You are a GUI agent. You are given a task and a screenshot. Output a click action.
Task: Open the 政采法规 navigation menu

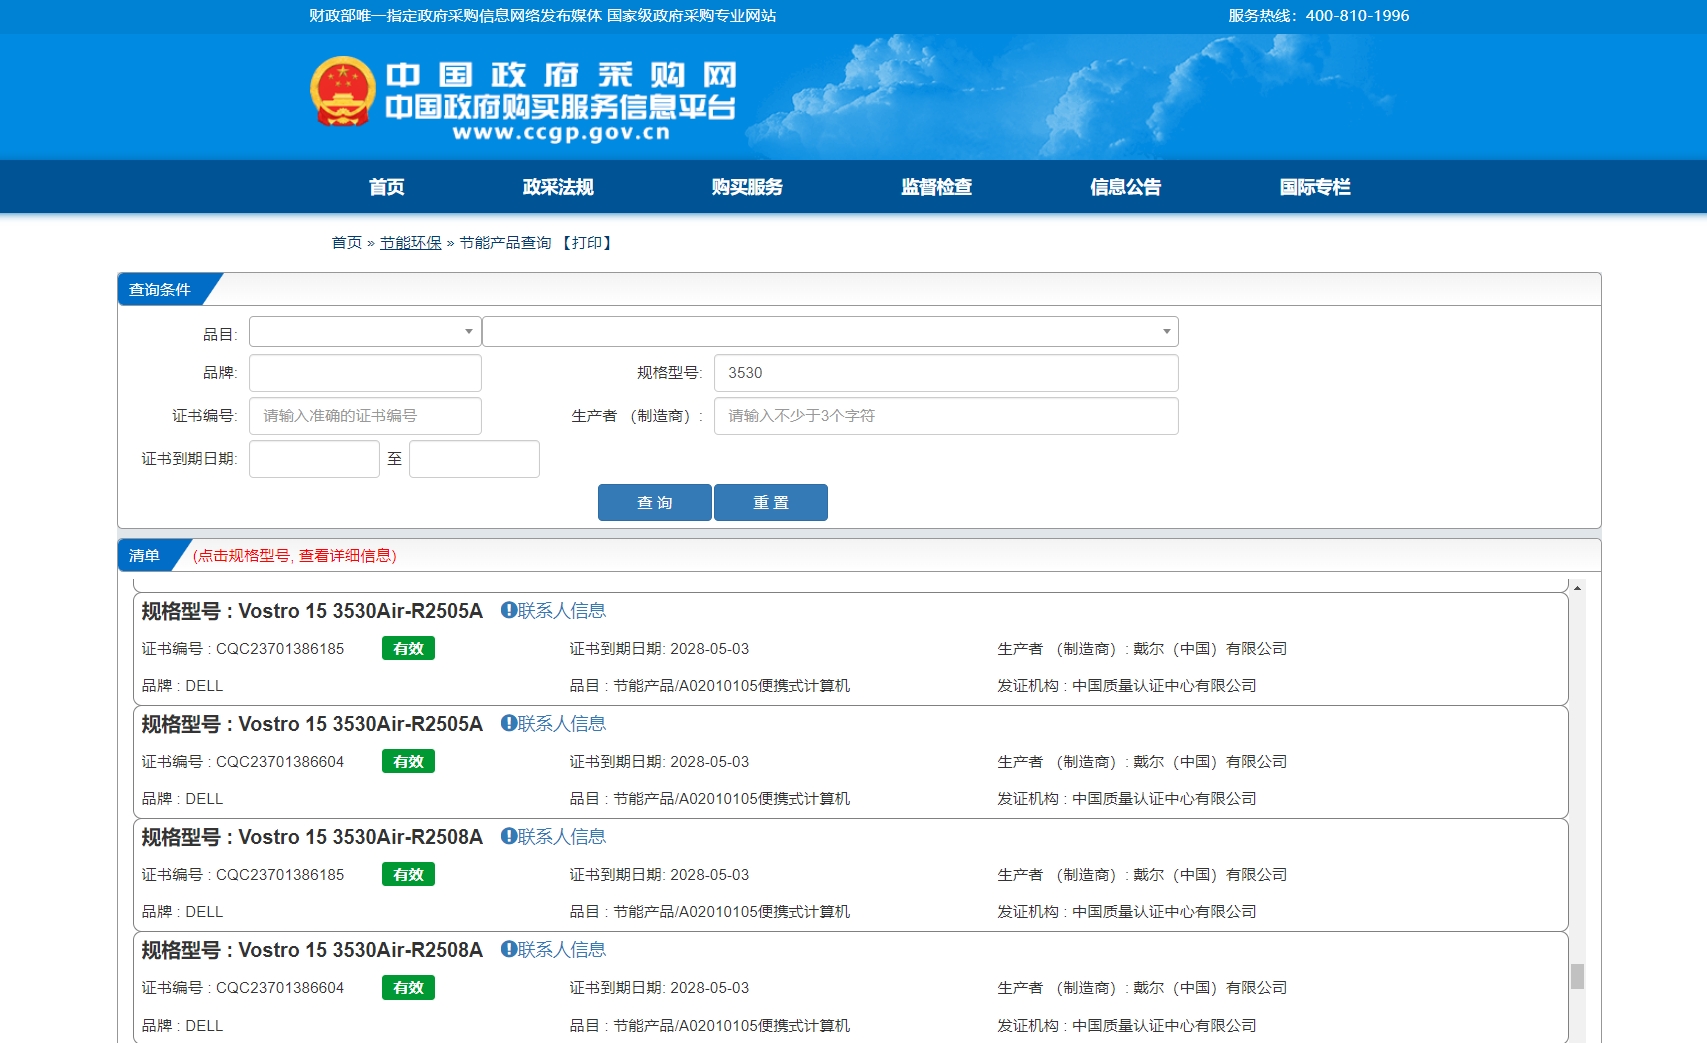(x=558, y=187)
